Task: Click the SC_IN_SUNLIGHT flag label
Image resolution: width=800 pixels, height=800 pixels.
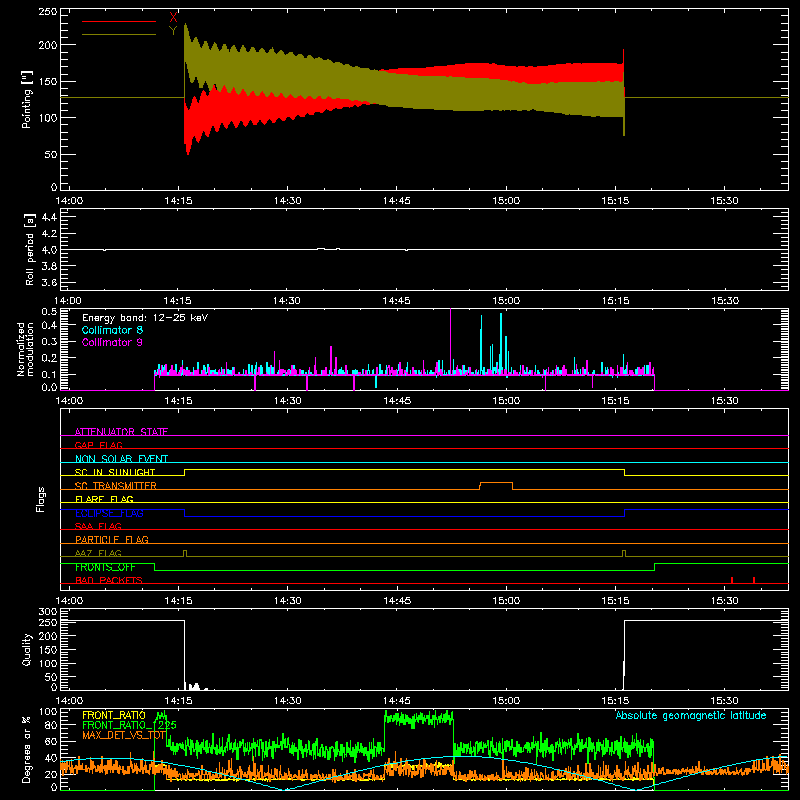Action: 115,472
